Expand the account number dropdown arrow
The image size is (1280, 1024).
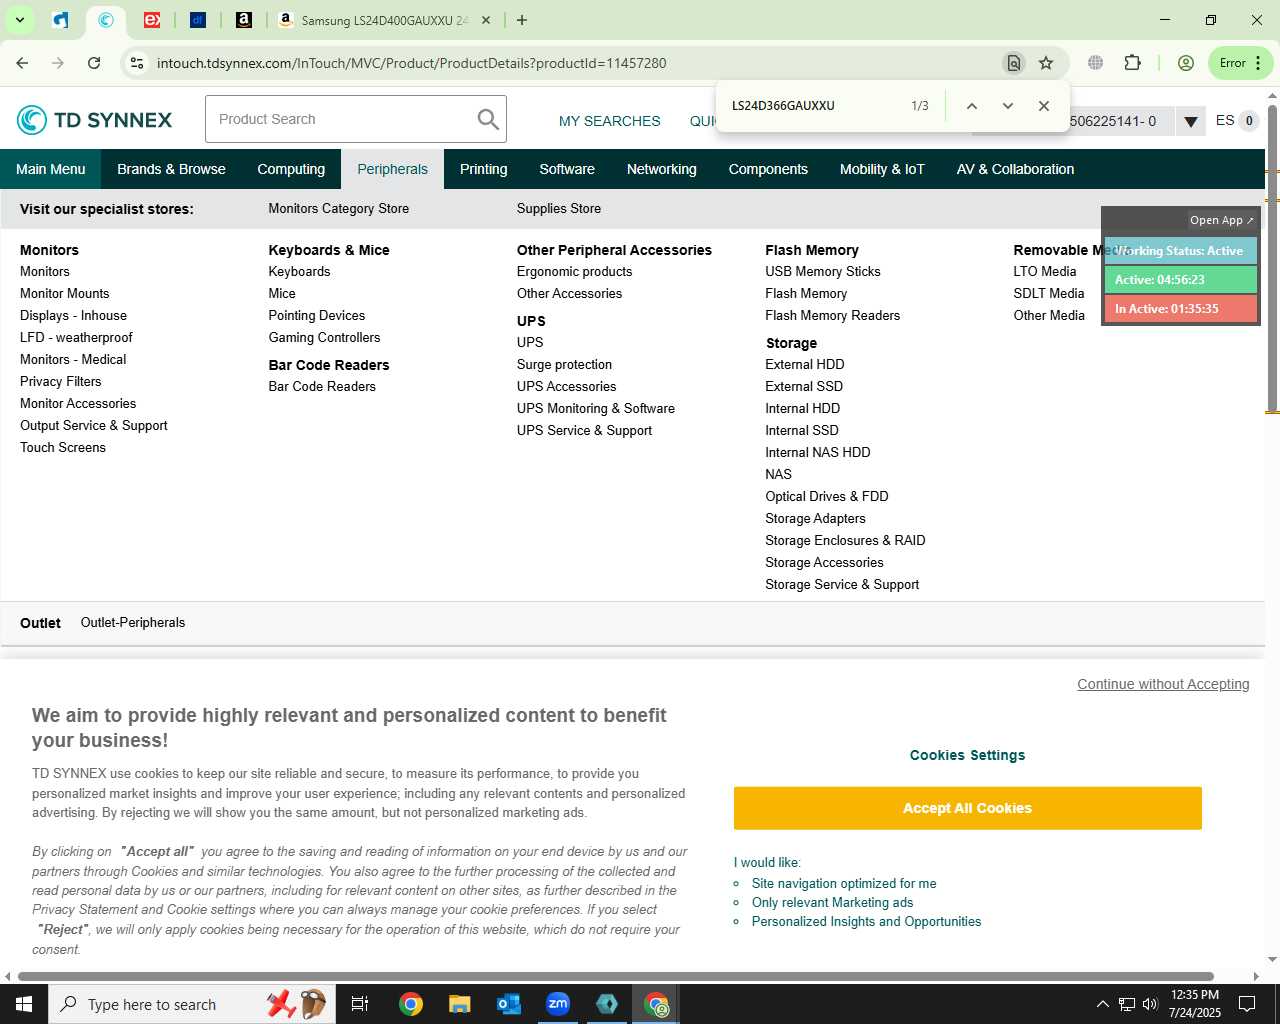pos(1190,122)
